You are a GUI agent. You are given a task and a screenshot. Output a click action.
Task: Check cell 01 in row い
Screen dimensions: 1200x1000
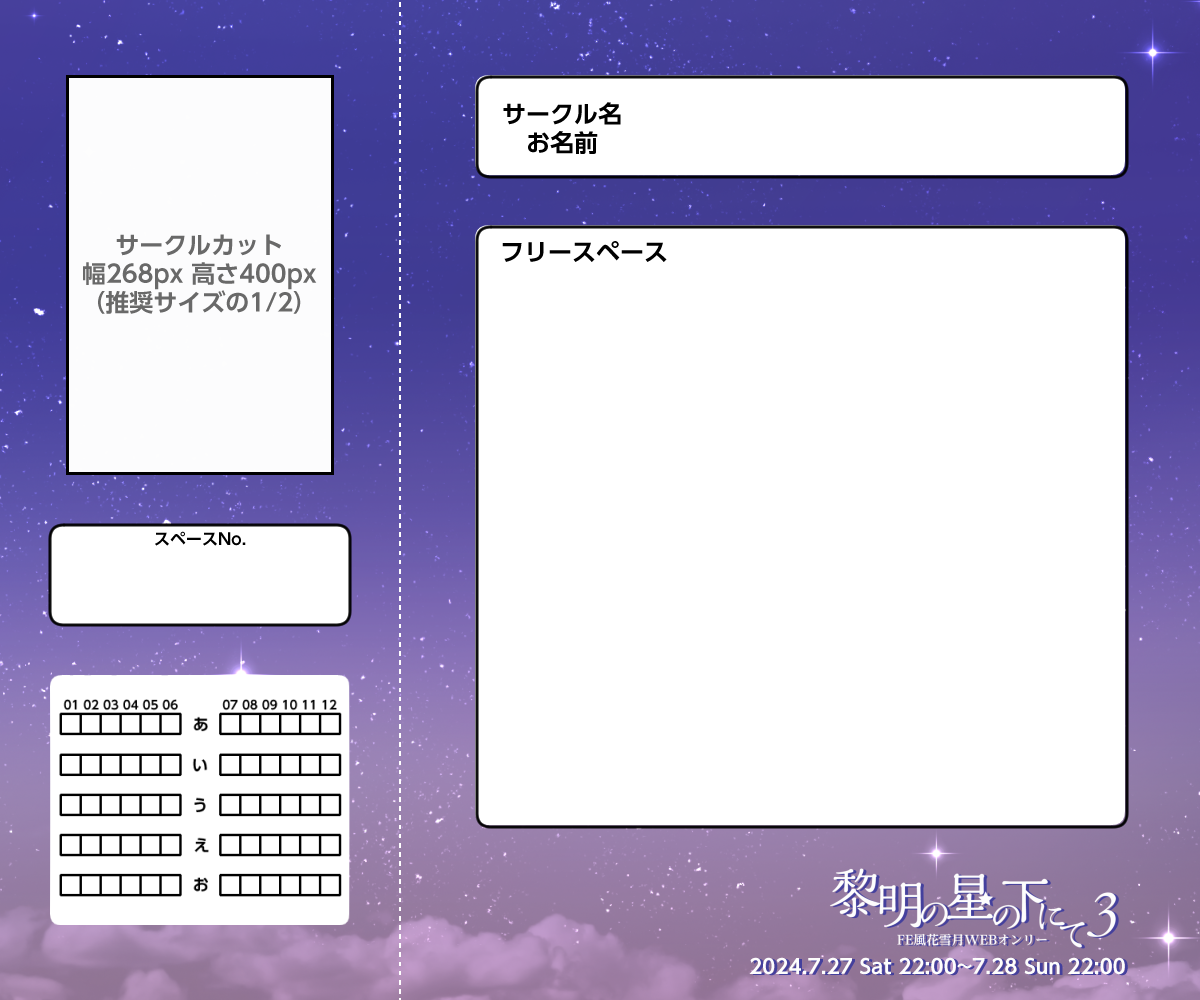click(x=71, y=765)
